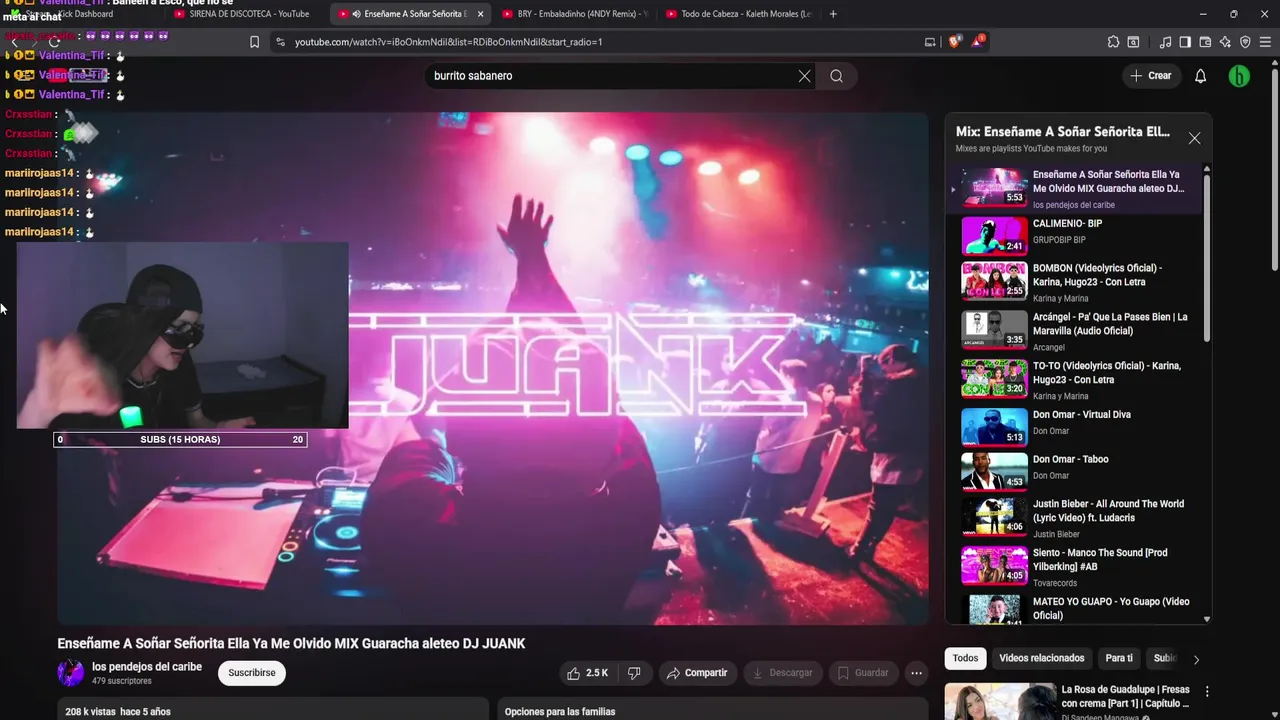Image resolution: width=1280 pixels, height=720 pixels.
Task: Open the Brave VPN shield icon
Action: coord(1245,42)
